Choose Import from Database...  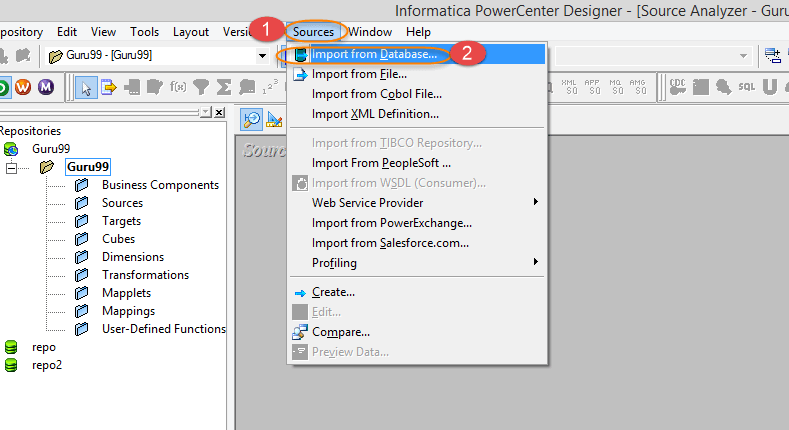(x=418, y=54)
